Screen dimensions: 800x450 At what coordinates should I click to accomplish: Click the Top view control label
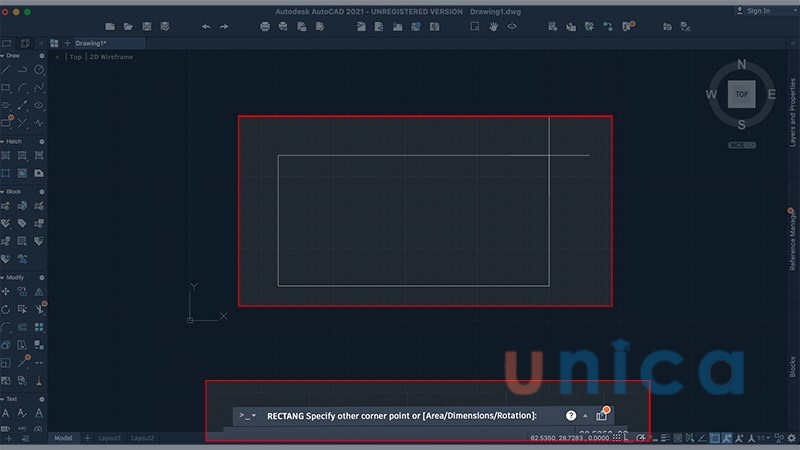point(76,57)
